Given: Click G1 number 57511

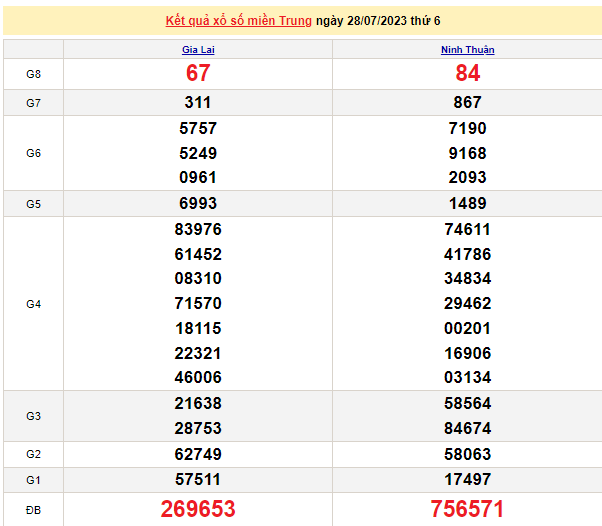Looking at the screenshot, I should 197,479.
